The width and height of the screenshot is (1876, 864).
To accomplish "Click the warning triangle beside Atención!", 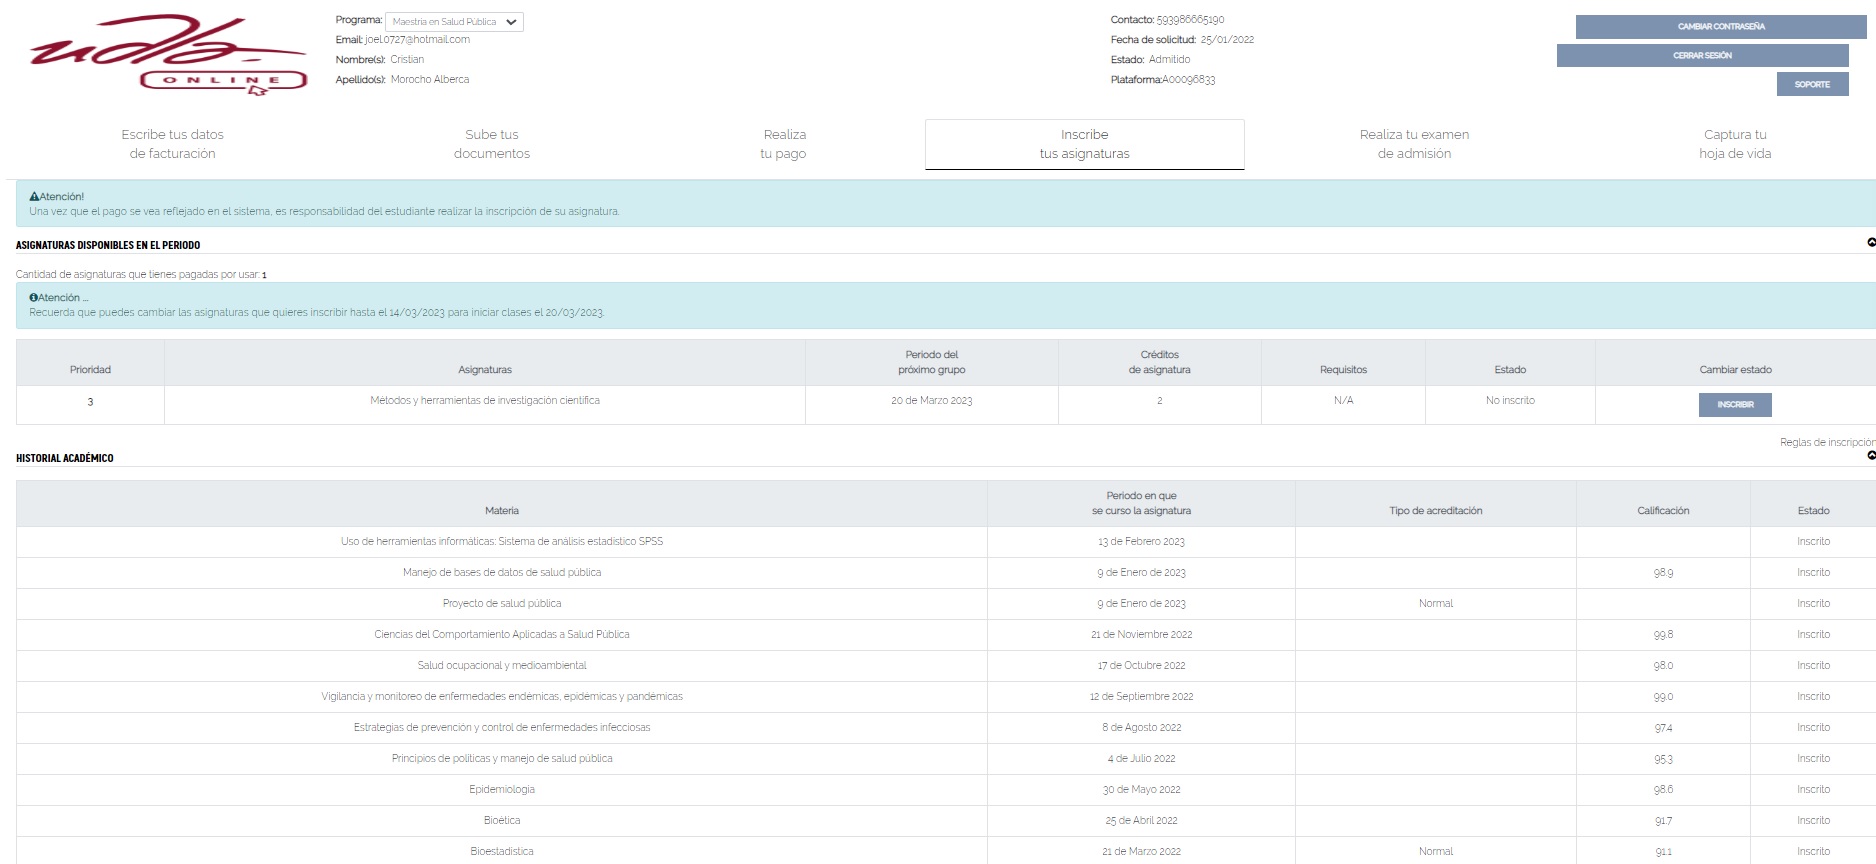I will coord(34,197).
